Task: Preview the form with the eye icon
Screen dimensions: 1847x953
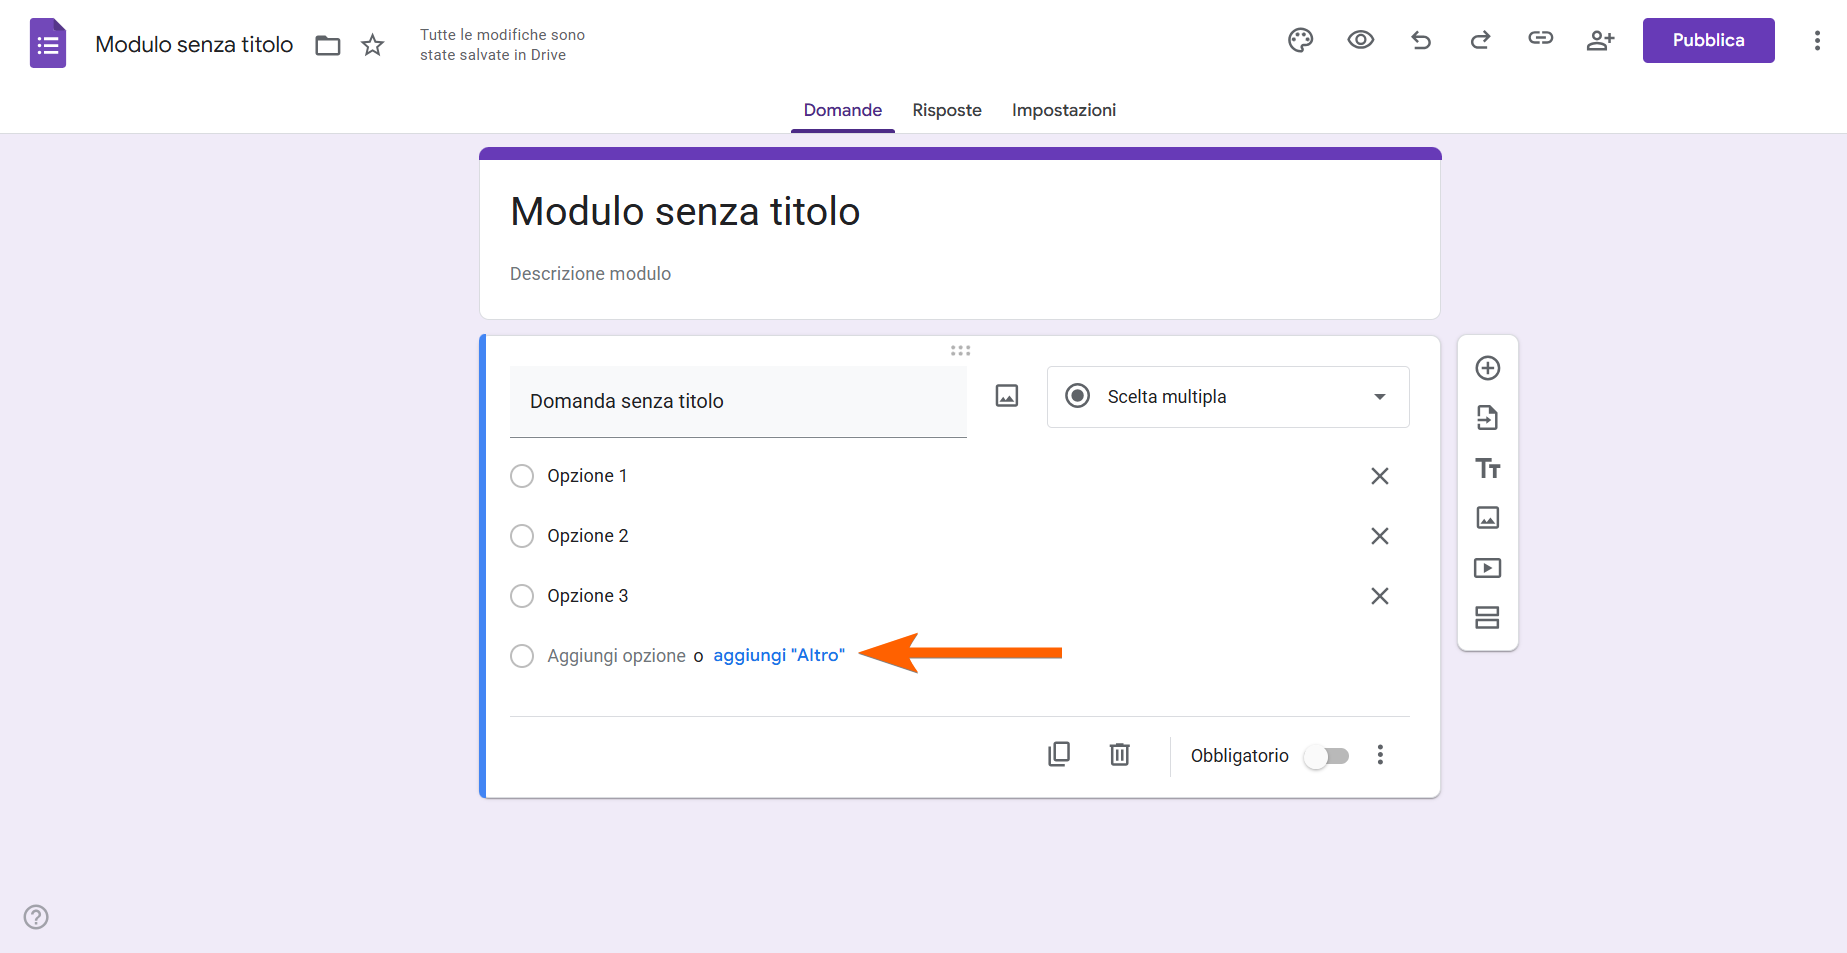Action: (1360, 40)
